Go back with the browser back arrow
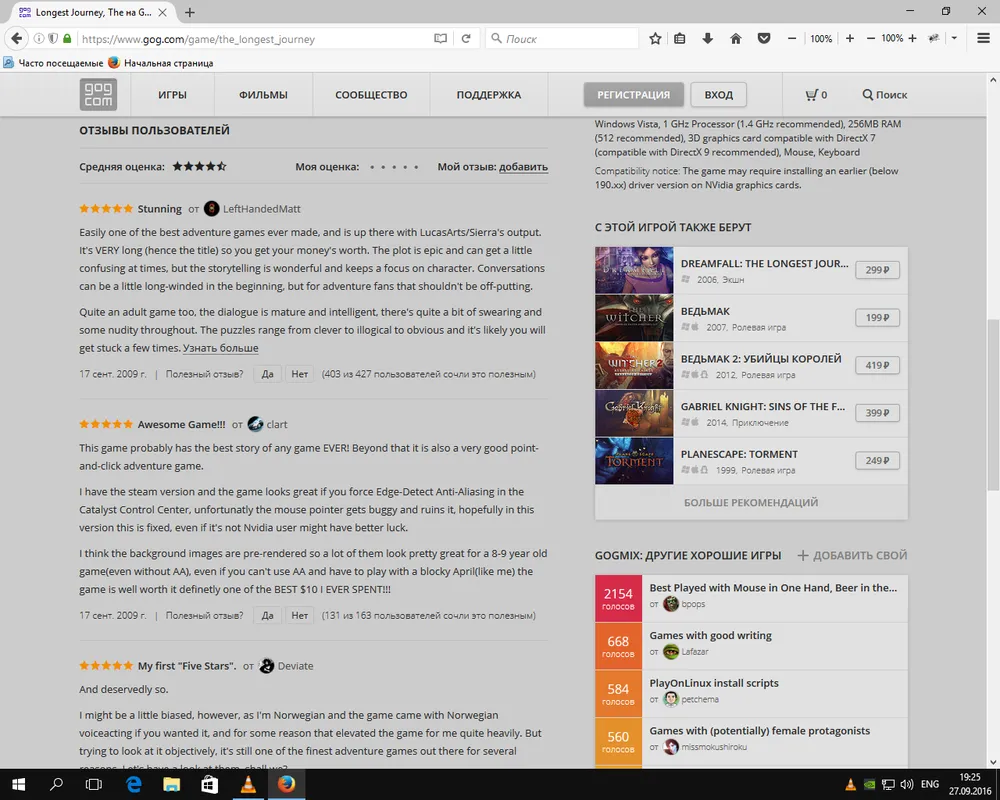This screenshot has width=1000, height=800. tap(17, 39)
